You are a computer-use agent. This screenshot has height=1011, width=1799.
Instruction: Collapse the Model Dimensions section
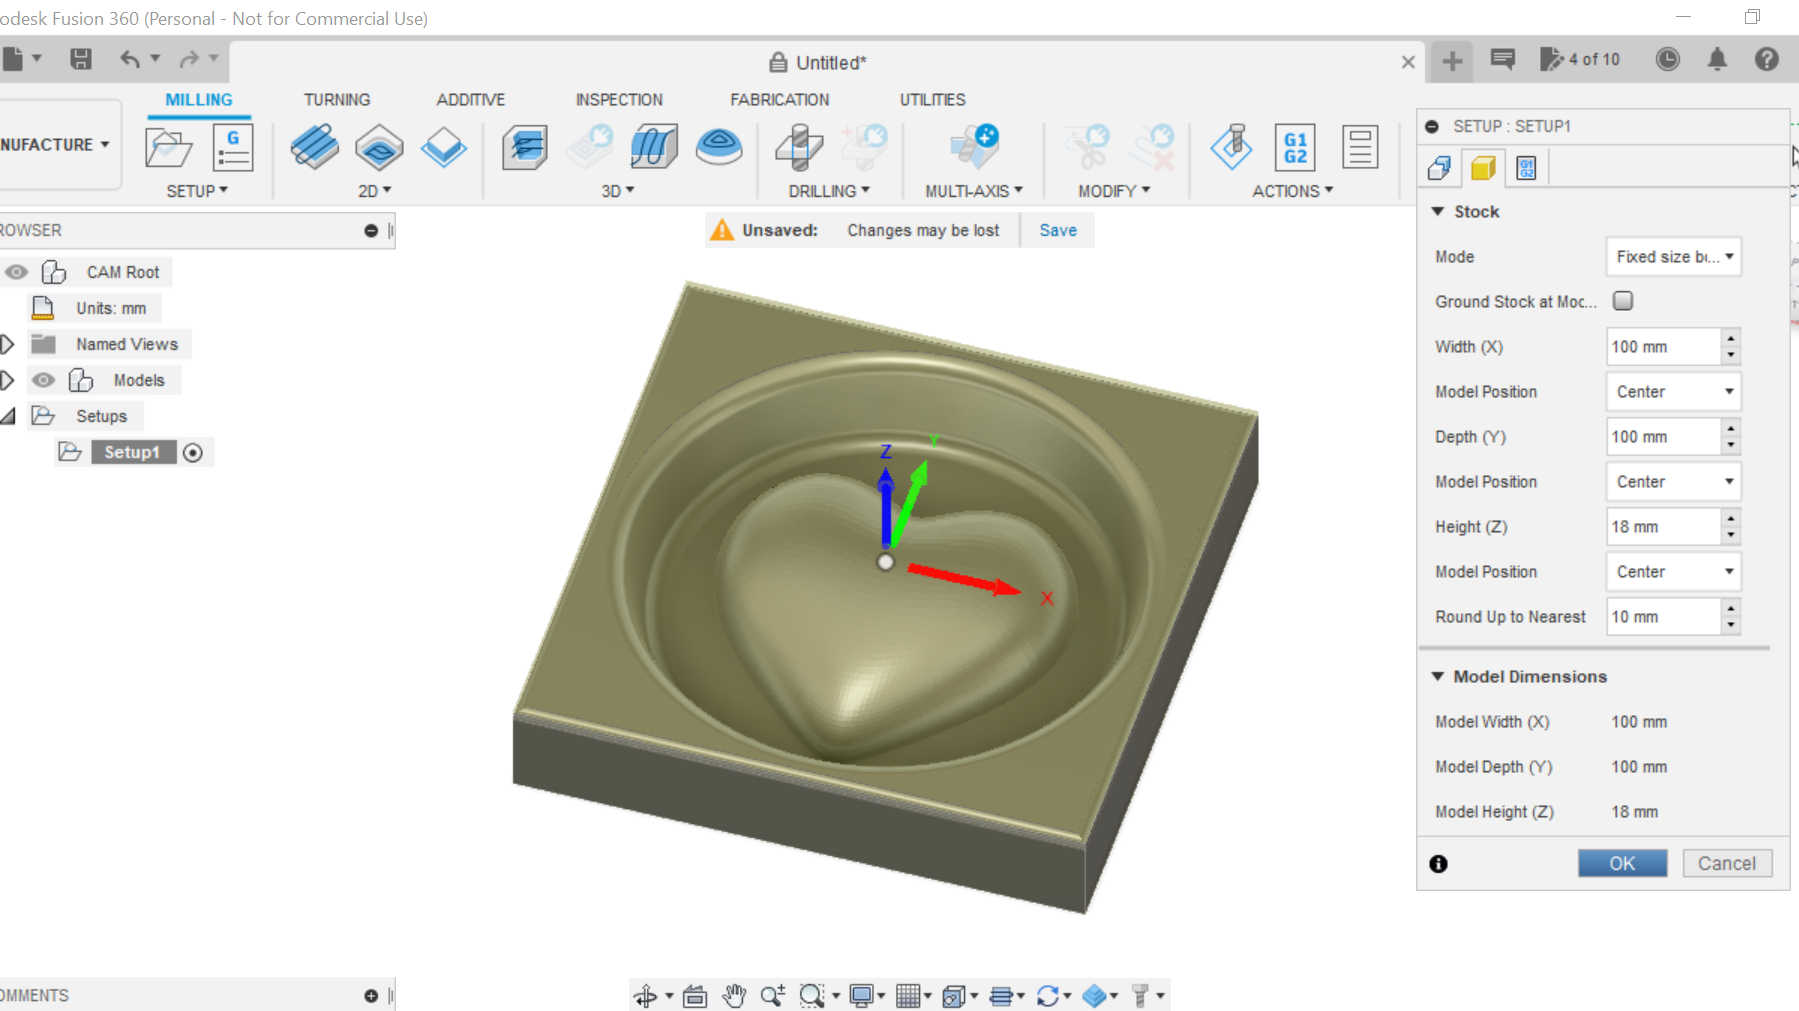tap(1438, 676)
